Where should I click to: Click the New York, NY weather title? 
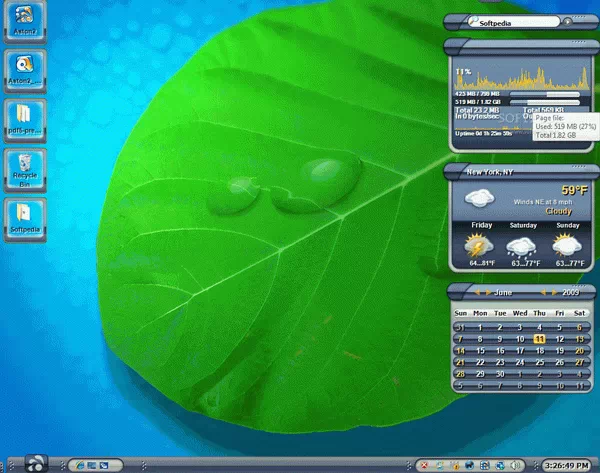pyautogui.click(x=490, y=172)
